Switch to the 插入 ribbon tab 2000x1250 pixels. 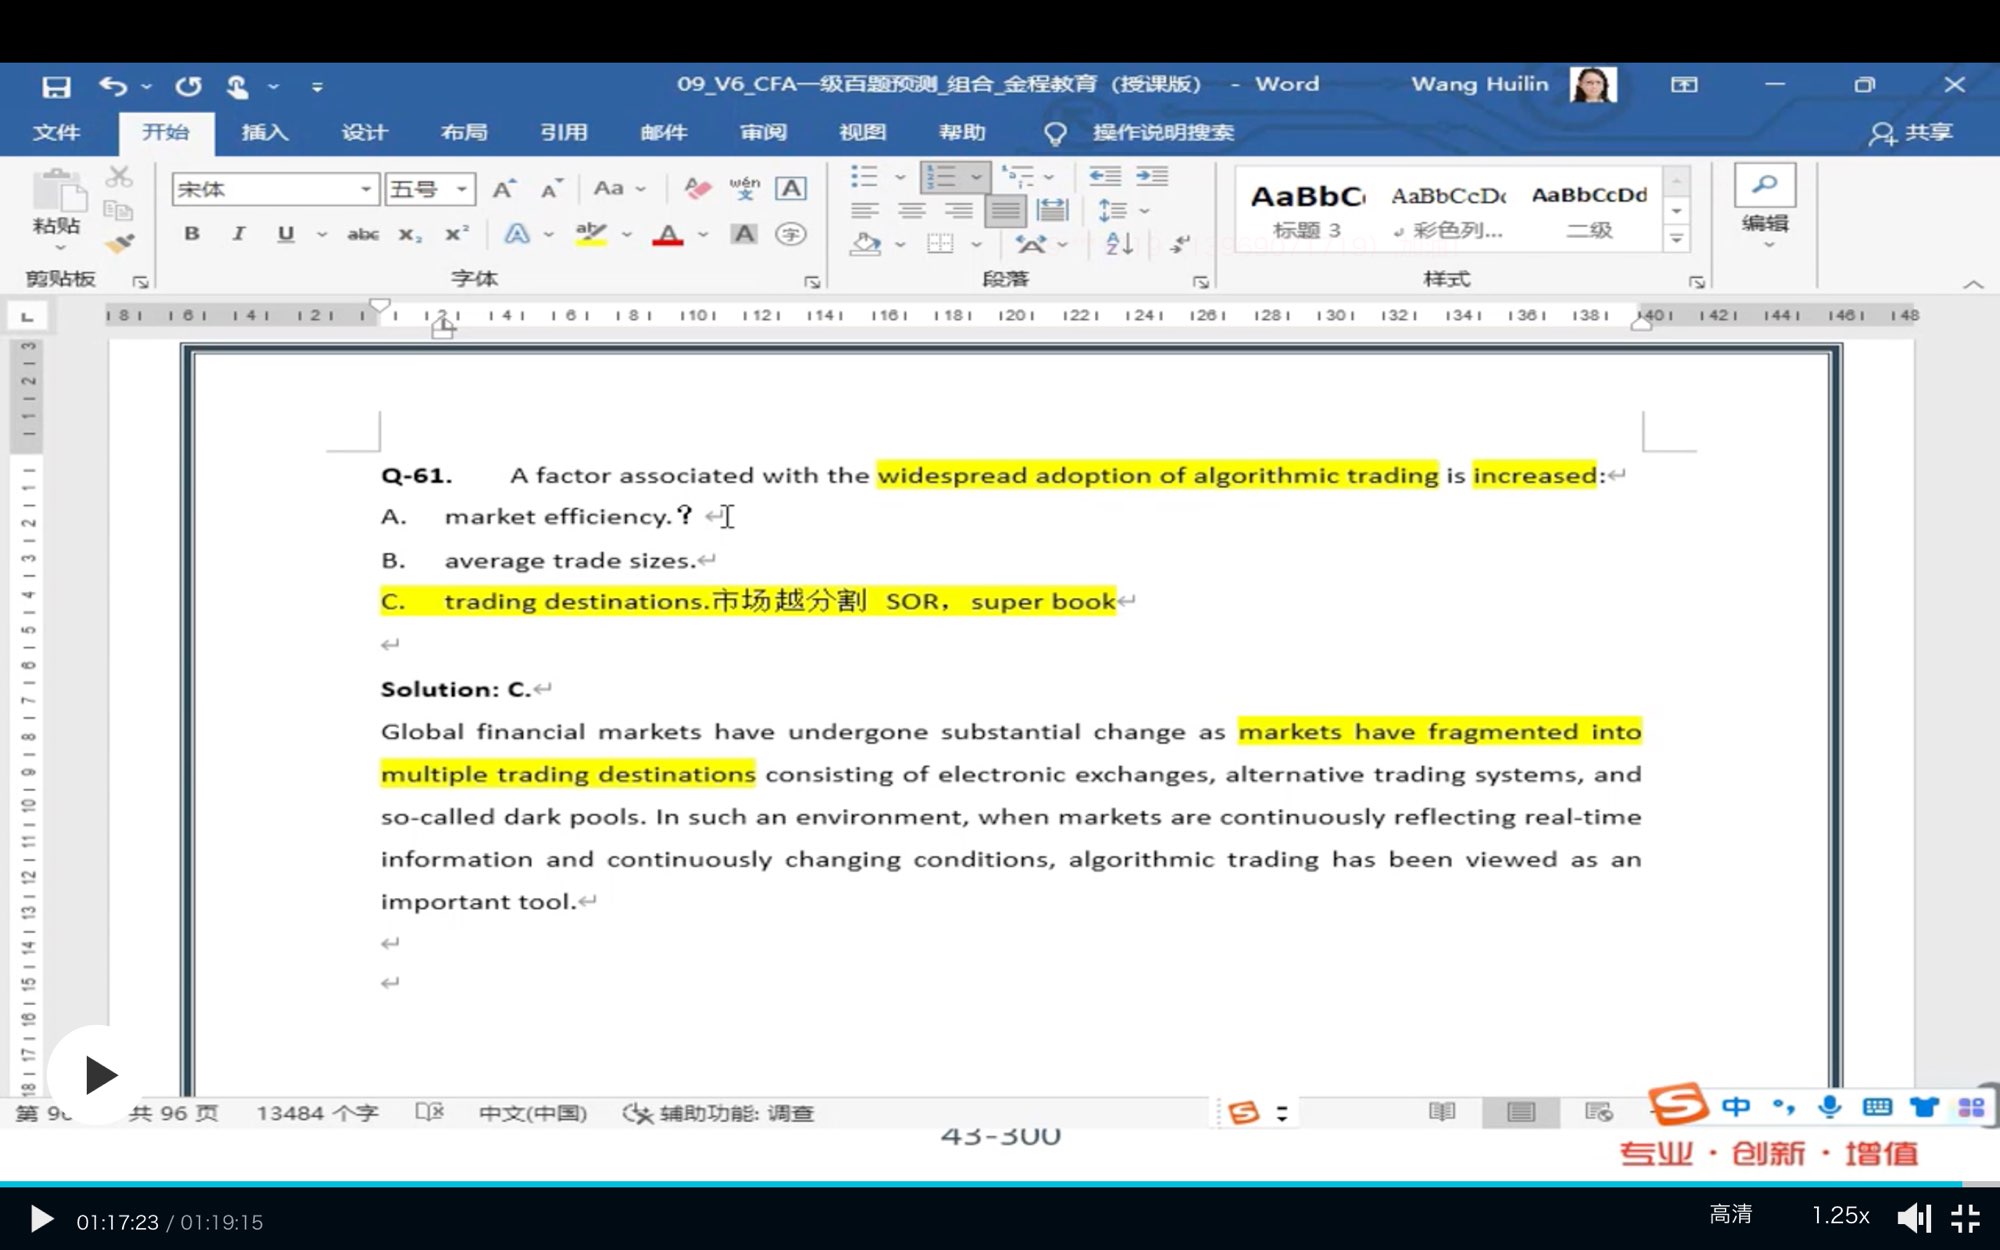coord(264,132)
